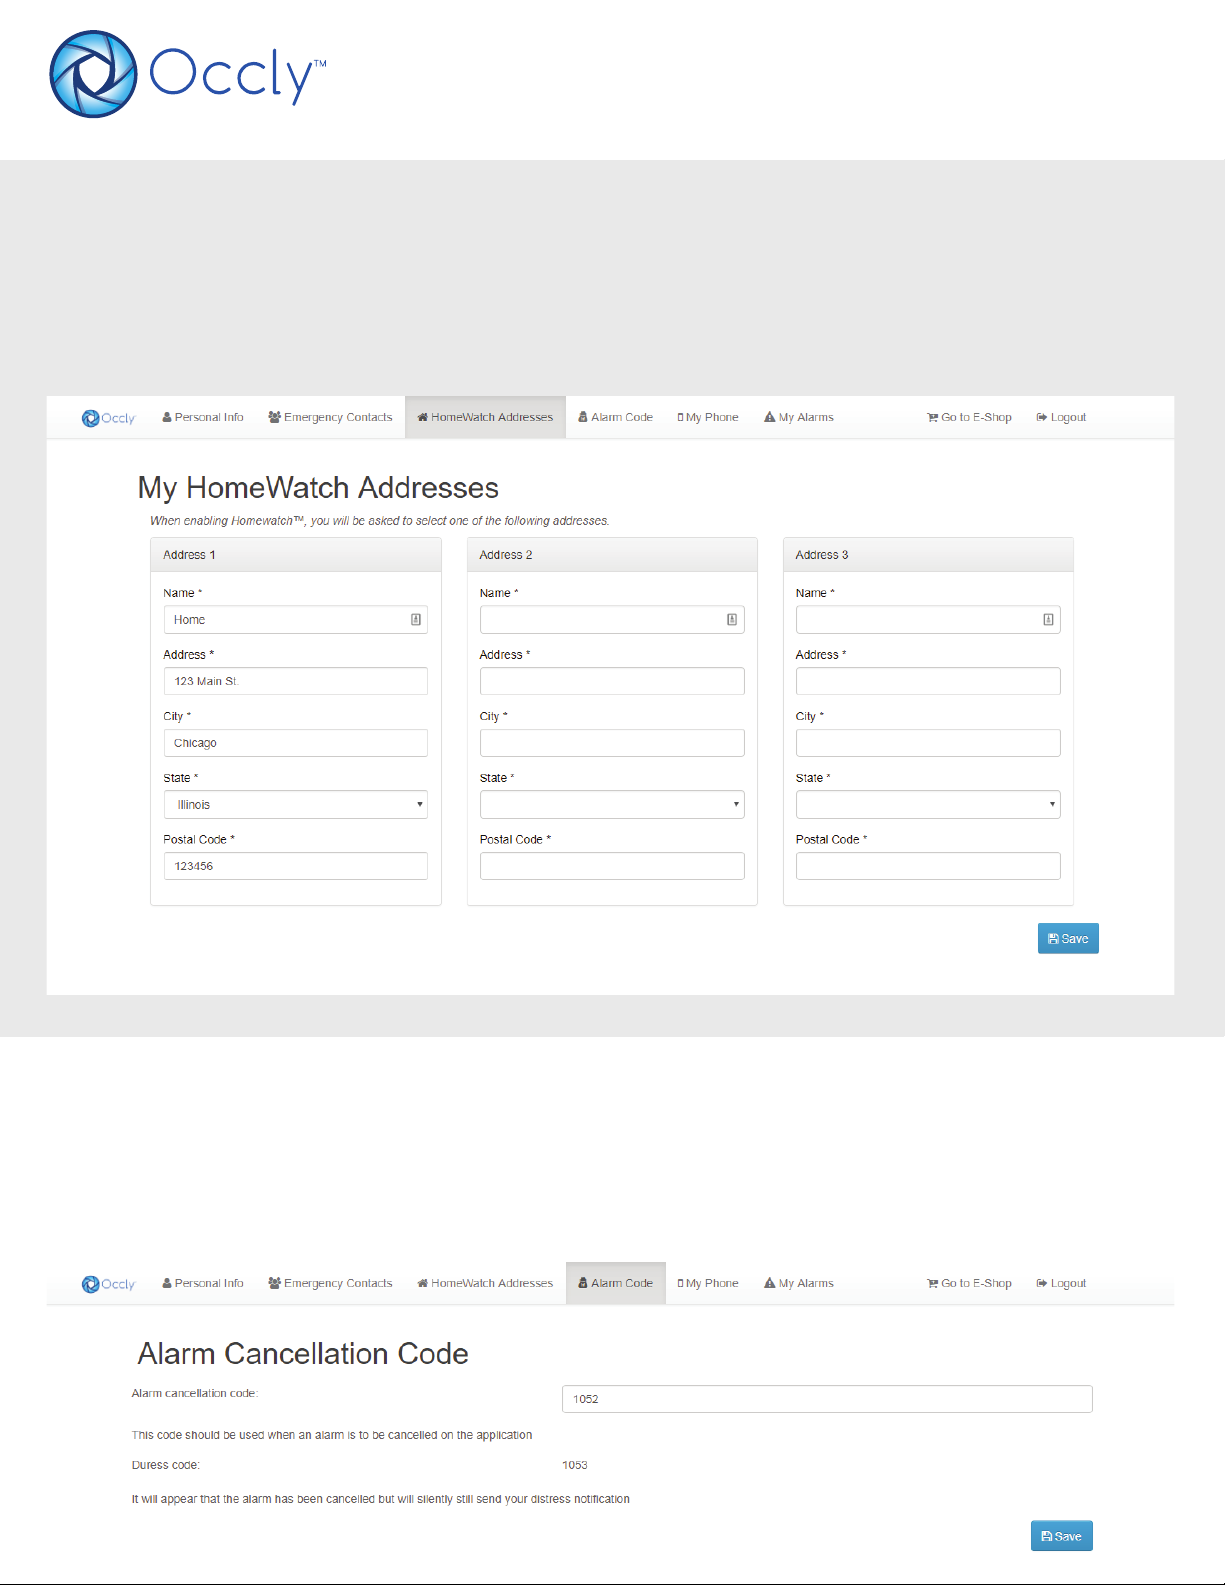This screenshot has height=1585, width=1225.
Task: Click contact card icon in Address 1 Name
Action: coord(416,620)
